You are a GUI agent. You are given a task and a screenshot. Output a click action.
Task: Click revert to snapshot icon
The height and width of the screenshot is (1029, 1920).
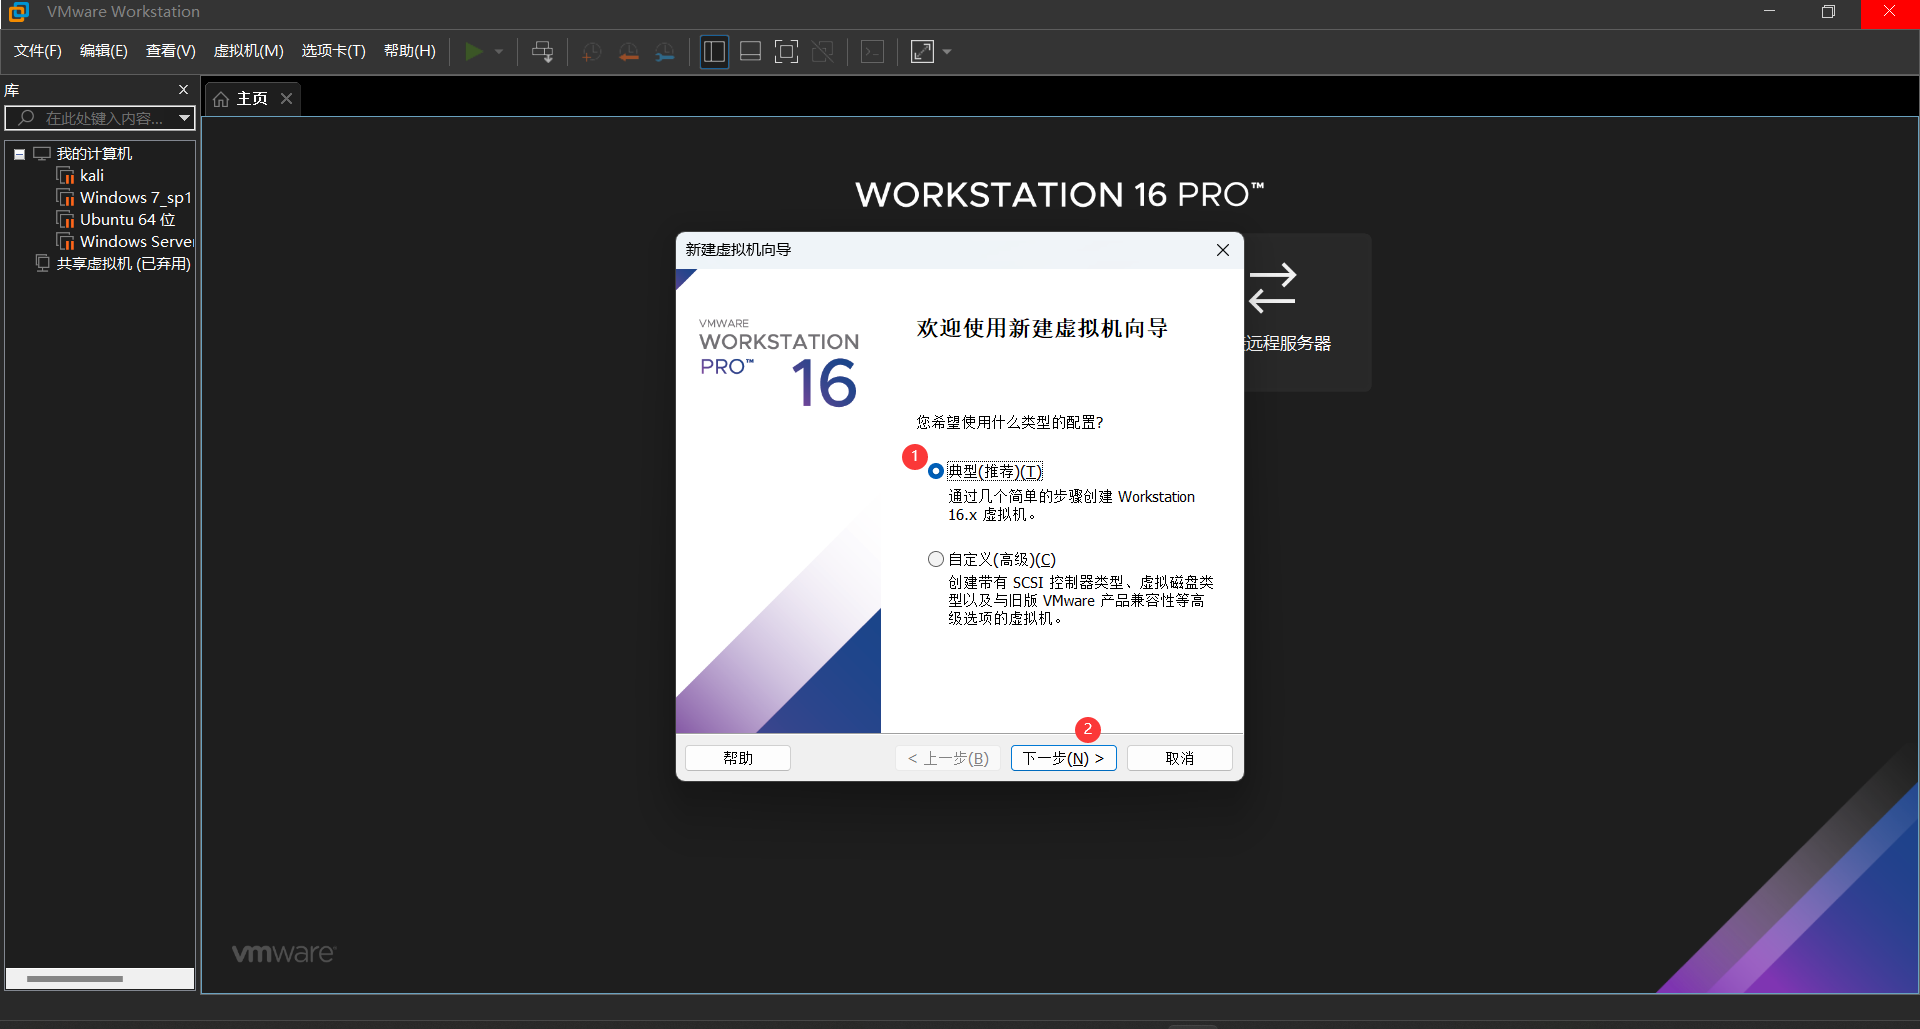pos(629,52)
